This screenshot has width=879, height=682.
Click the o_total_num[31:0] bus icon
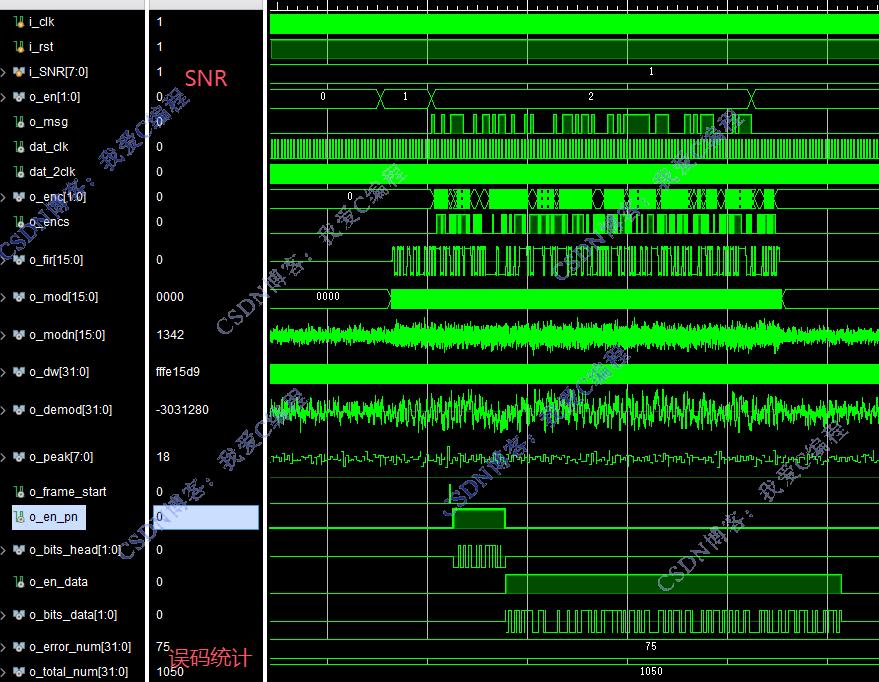click(x=19, y=671)
